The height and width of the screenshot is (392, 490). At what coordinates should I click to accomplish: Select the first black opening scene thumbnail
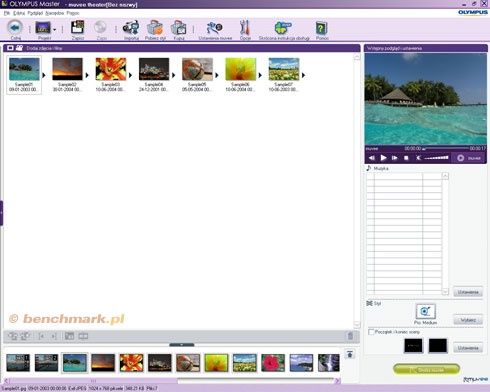coord(413,346)
